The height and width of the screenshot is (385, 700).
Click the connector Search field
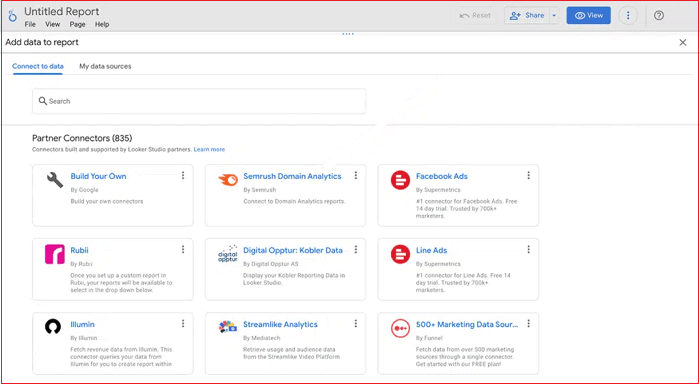pyautogui.click(x=199, y=101)
